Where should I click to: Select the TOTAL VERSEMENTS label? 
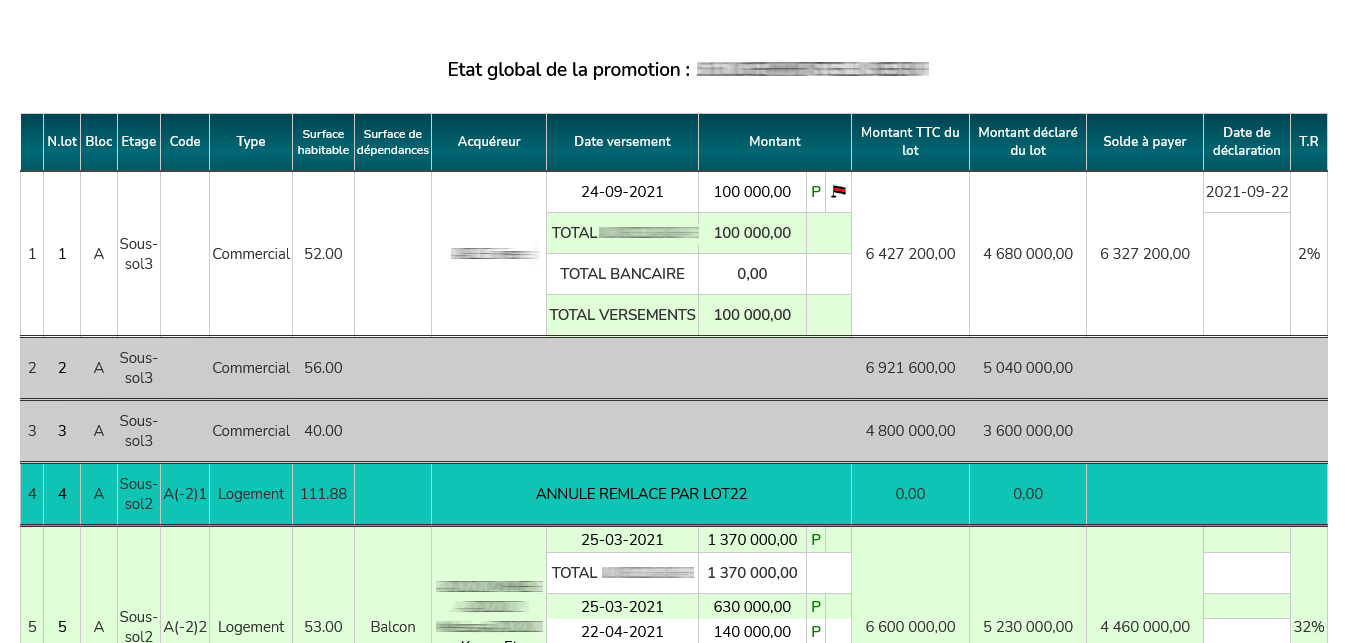pos(622,315)
